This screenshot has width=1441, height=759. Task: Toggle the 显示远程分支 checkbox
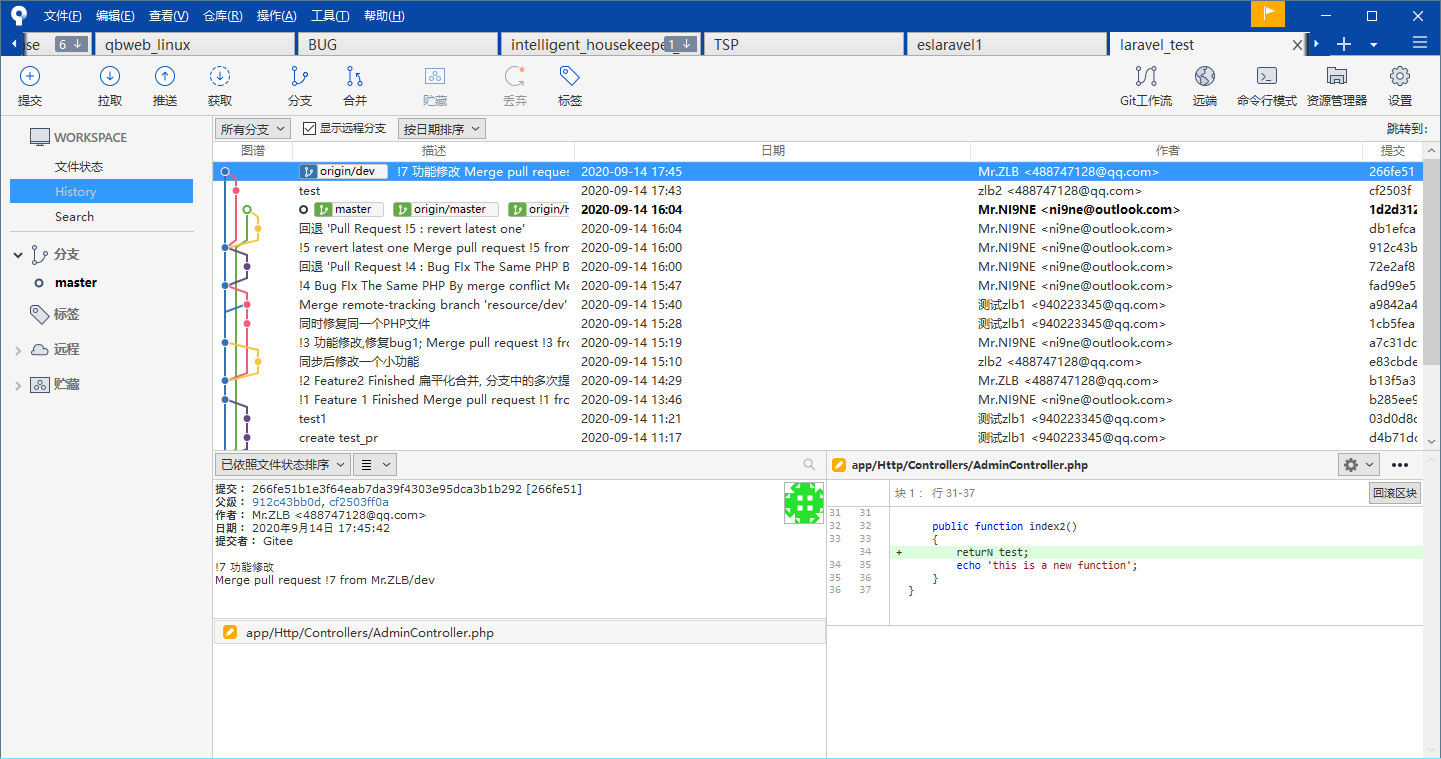310,129
